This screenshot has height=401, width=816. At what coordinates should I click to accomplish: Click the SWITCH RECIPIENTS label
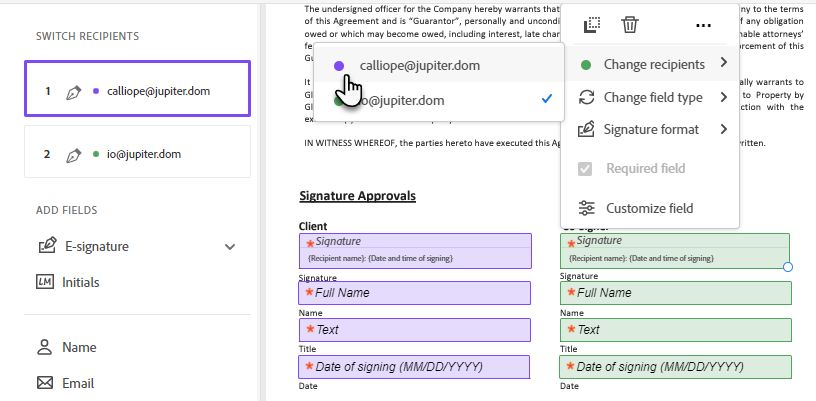point(87,36)
